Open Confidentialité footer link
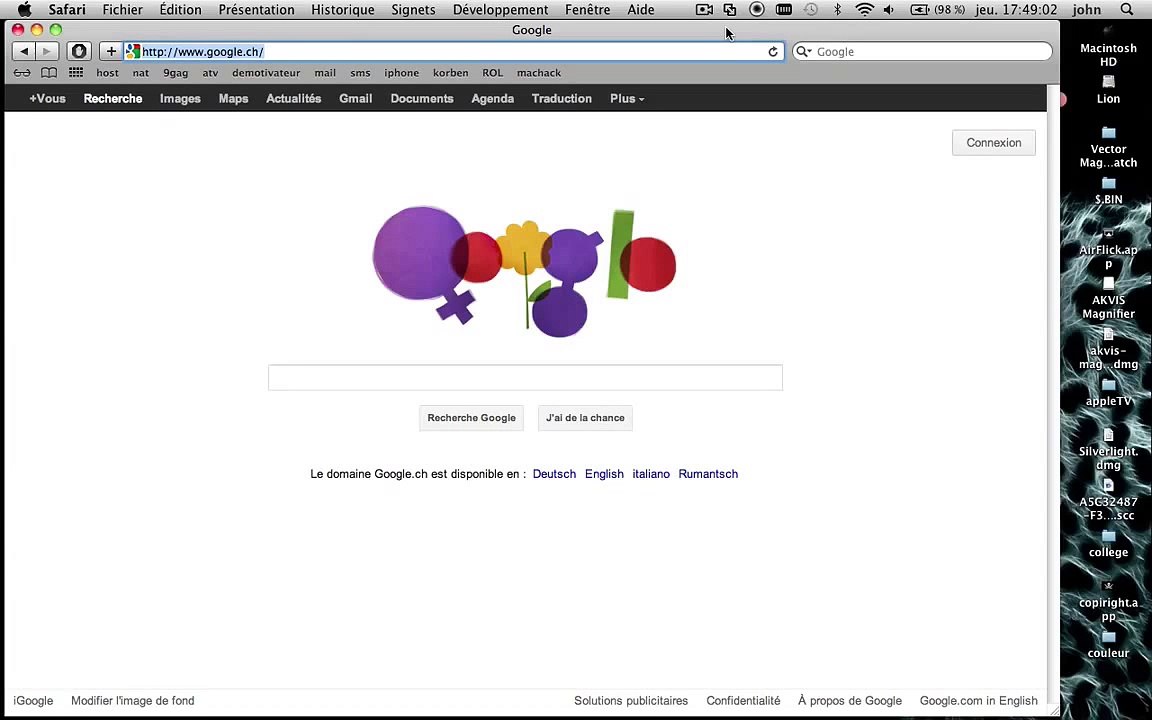This screenshot has width=1152, height=720. tap(744, 701)
